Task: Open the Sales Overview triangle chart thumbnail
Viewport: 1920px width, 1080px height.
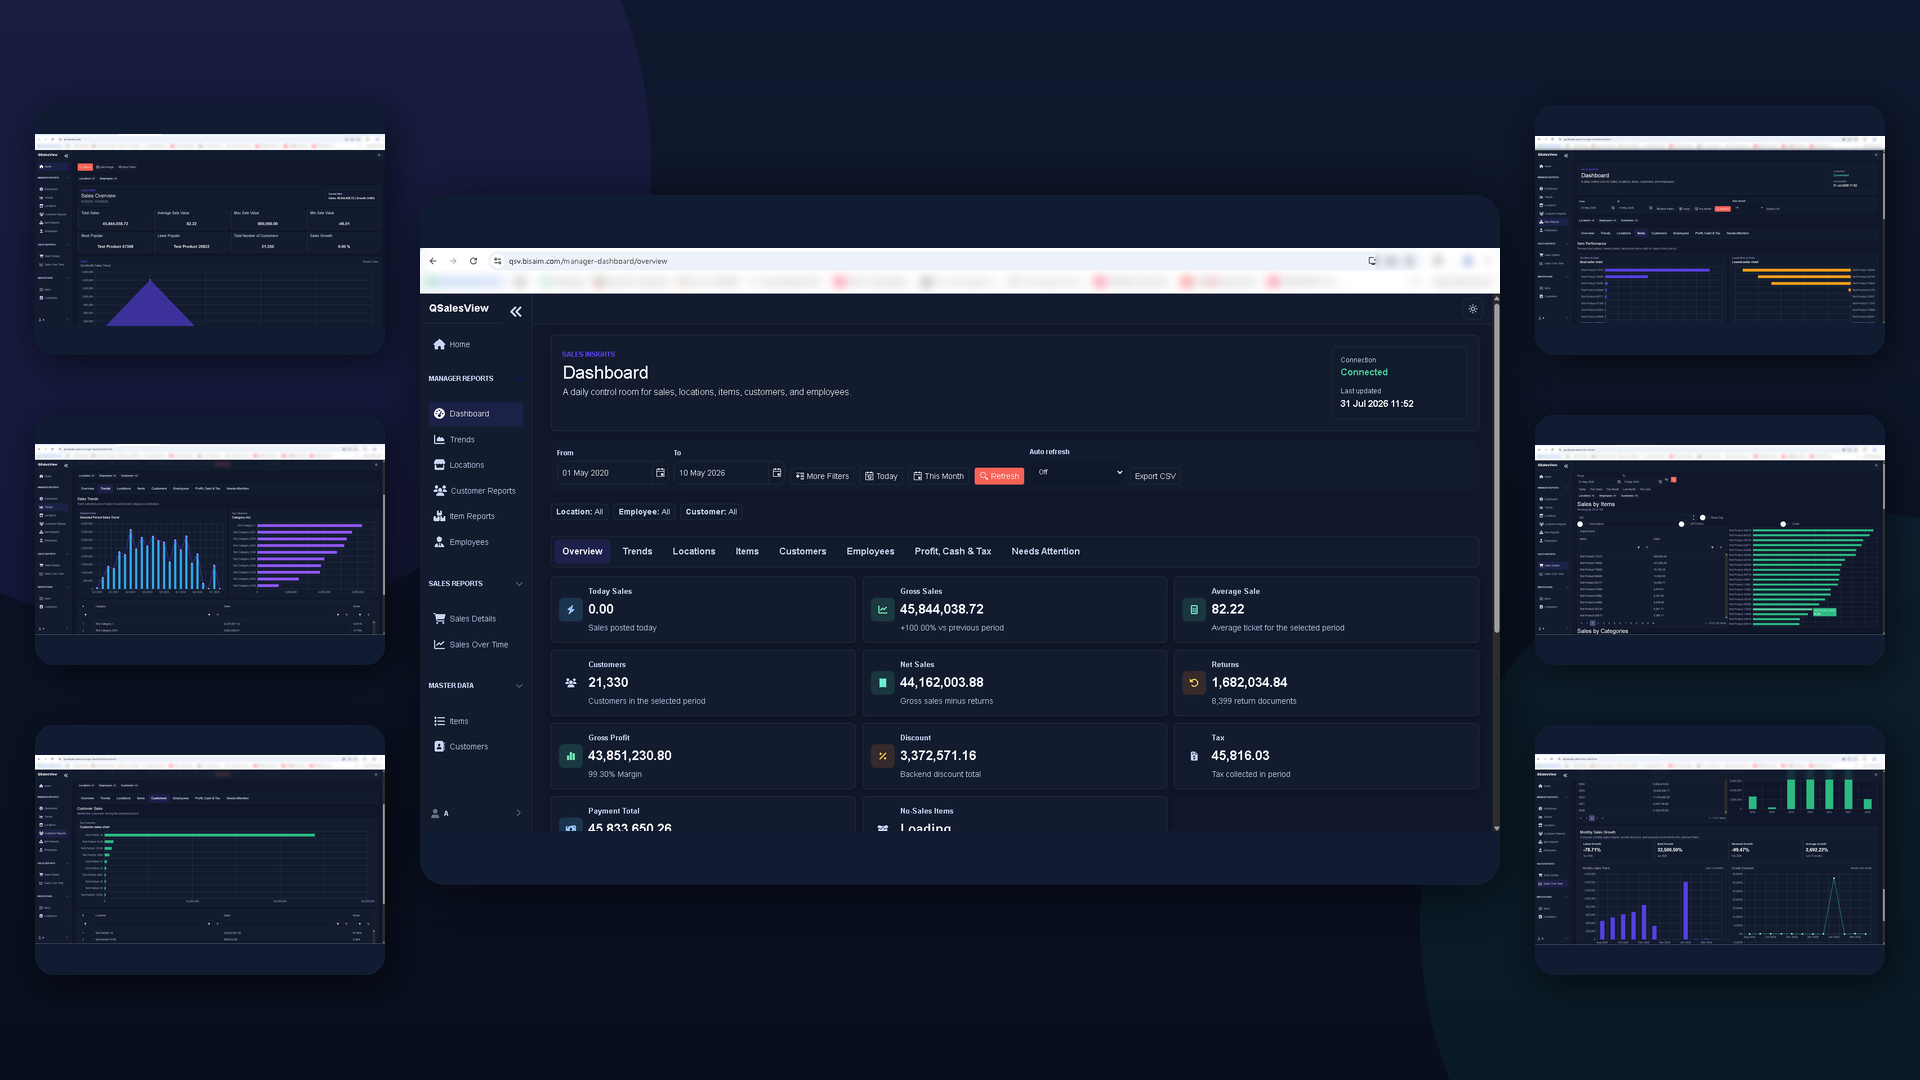Action: [x=210, y=230]
